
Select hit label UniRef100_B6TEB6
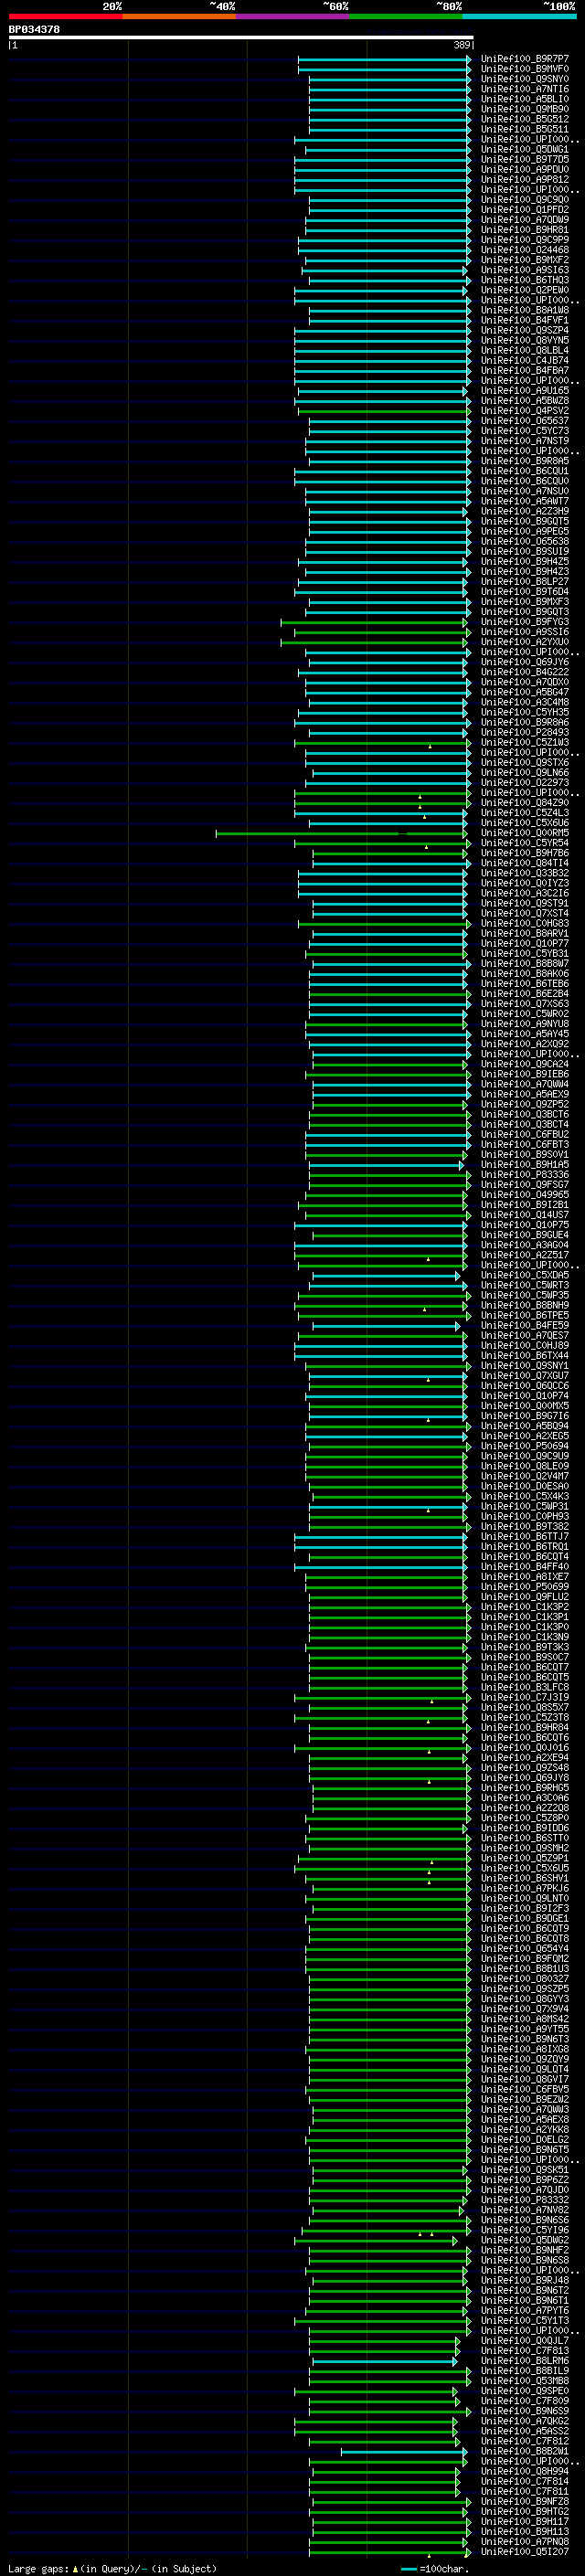525,984
